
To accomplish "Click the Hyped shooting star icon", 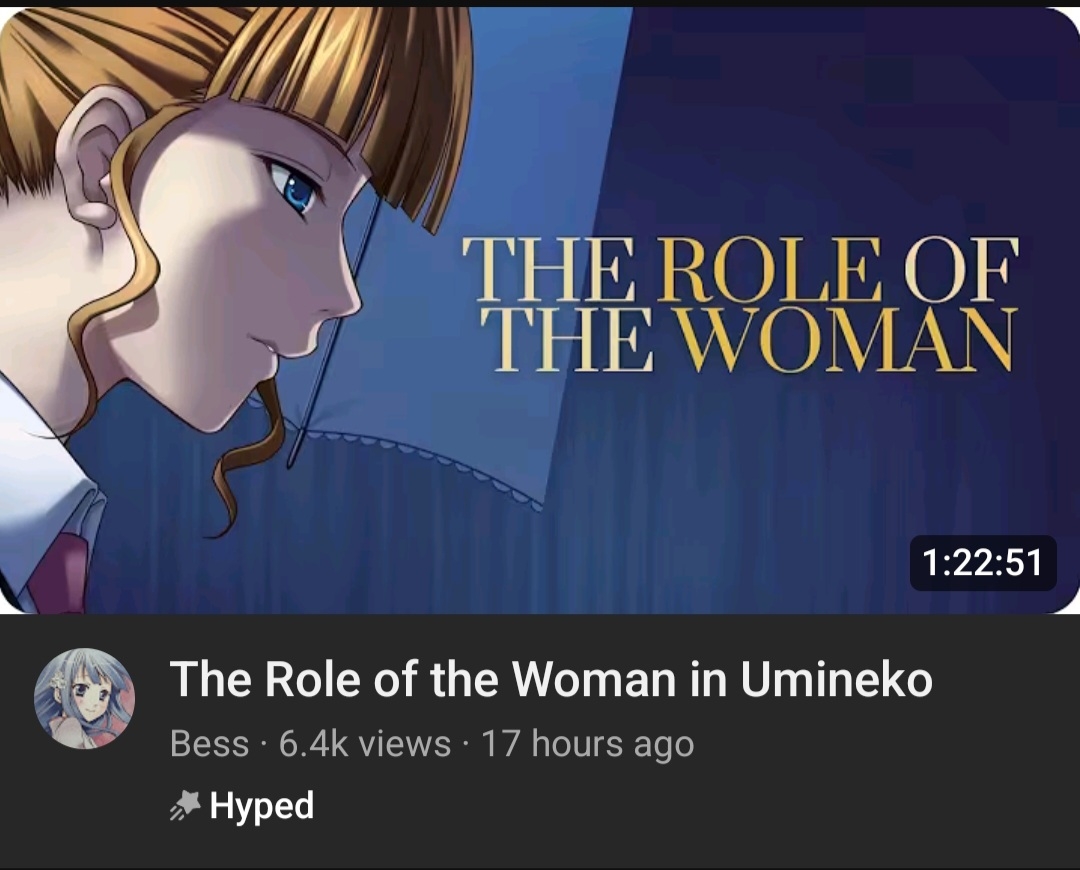I will pos(184,806).
